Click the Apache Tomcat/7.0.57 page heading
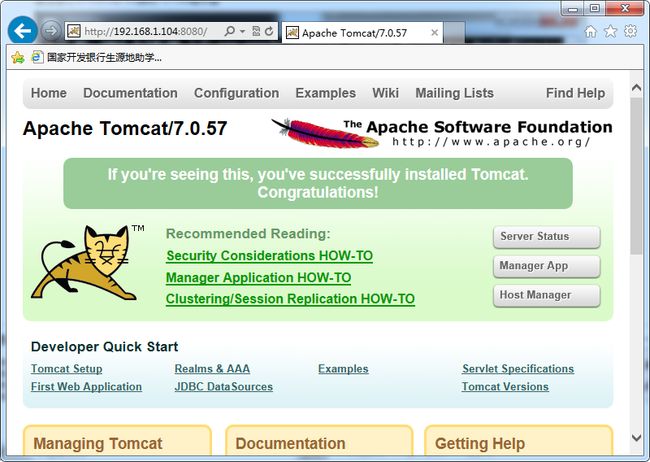Screen dimensions: 650x462 tap(125, 128)
